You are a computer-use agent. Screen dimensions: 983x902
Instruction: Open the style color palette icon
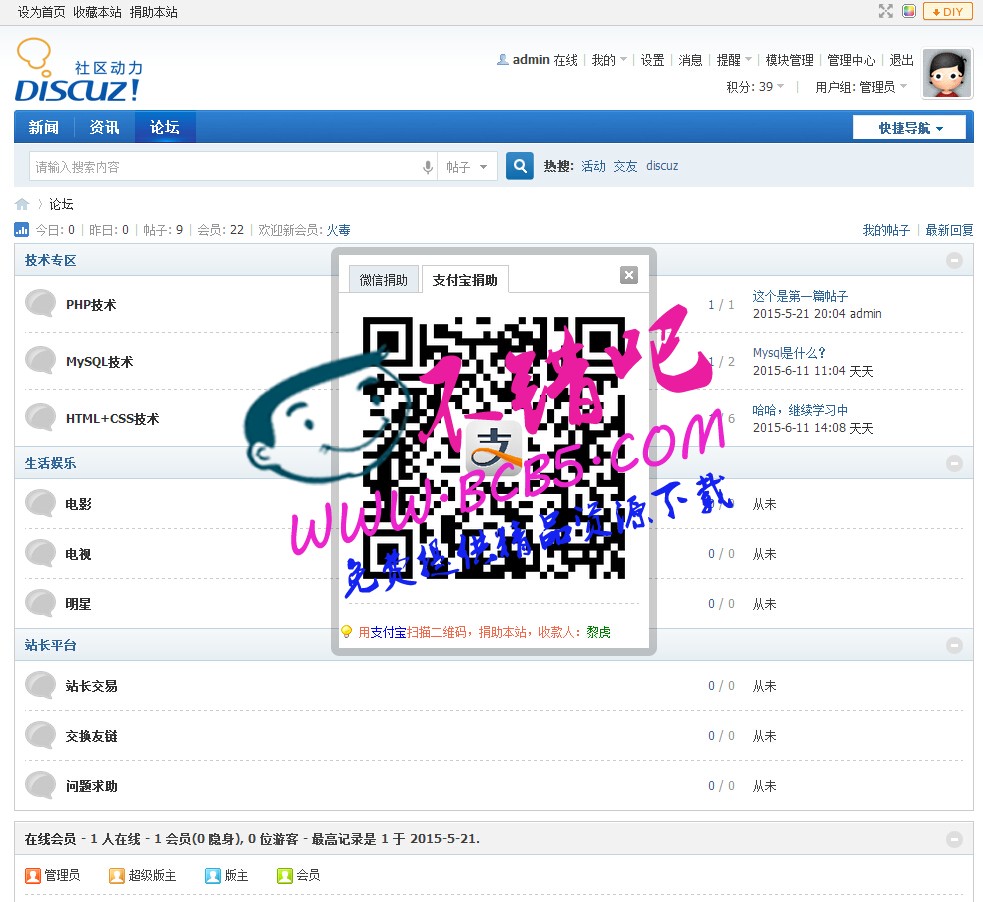pos(909,11)
